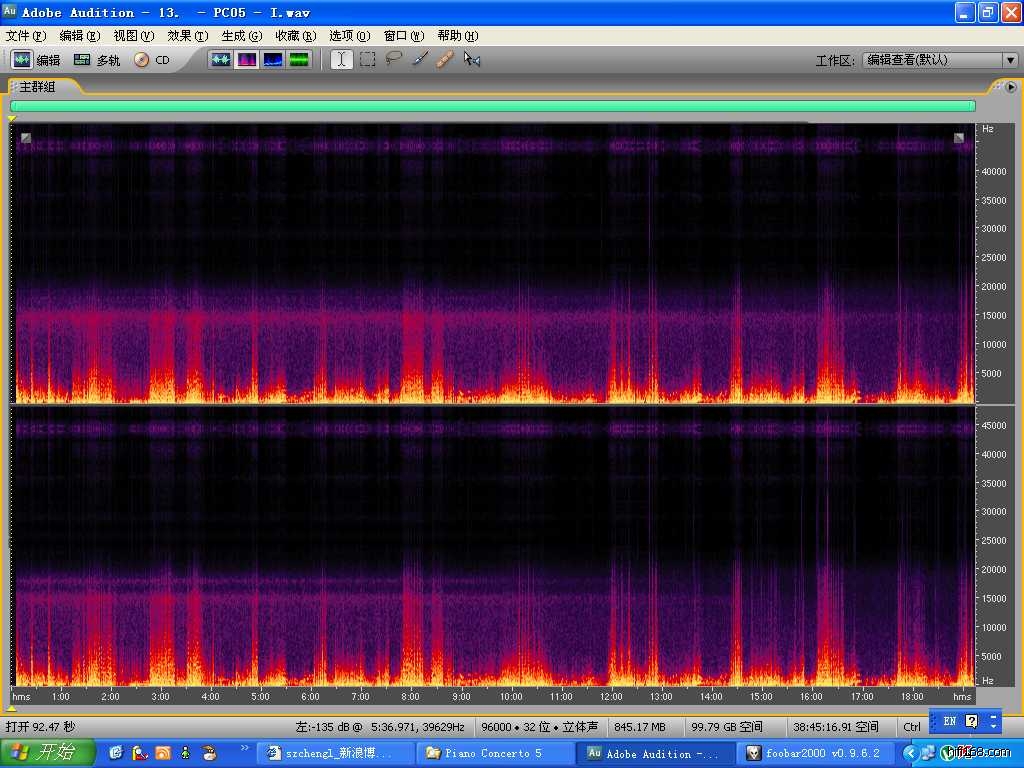Image resolution: width=1024 pixels, height=768 pixels.
Task: Open the 效果 (Effects) menu
Action: (x=187, y=35)
